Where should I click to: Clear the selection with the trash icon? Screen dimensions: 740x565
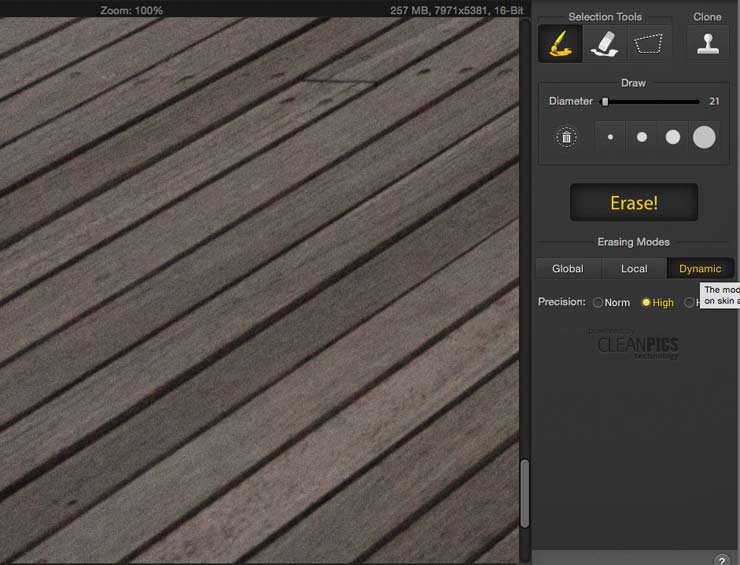(x=566, y=137)
